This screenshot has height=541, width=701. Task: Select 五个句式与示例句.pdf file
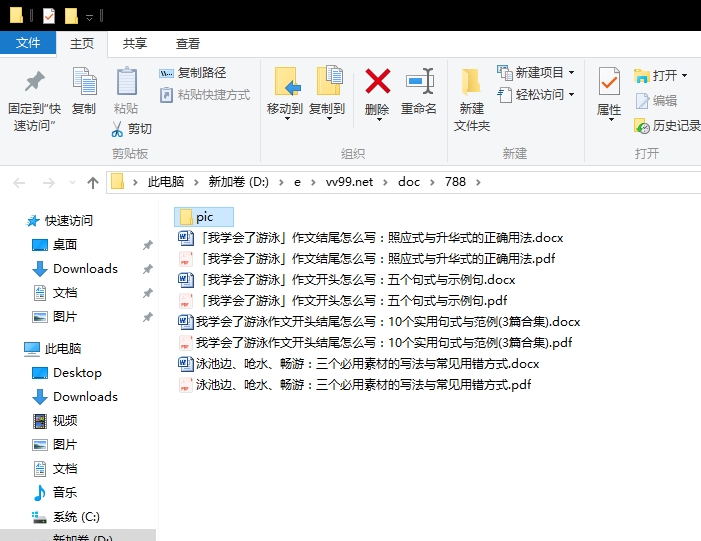point(343,301)
